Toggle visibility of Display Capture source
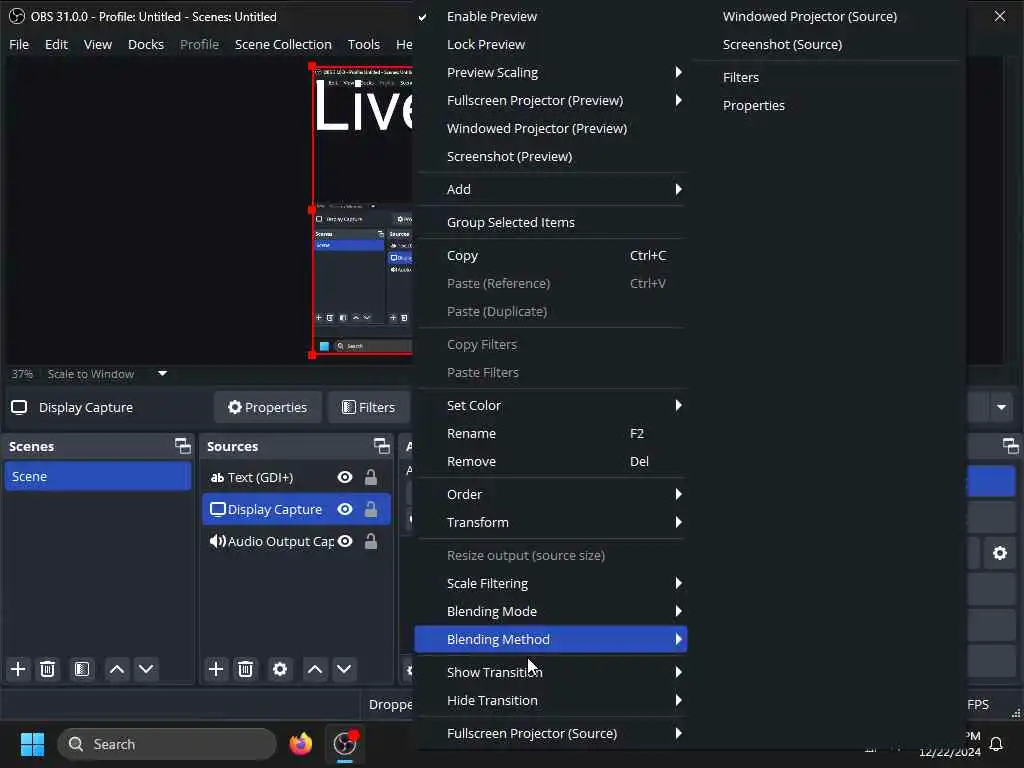The height and width of the screenshot is (768, 1024). click(x=345, y=509)
